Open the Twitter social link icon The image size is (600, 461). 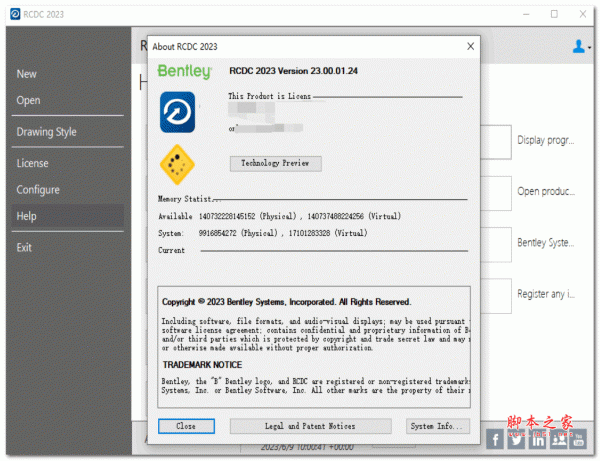(517, 439)
